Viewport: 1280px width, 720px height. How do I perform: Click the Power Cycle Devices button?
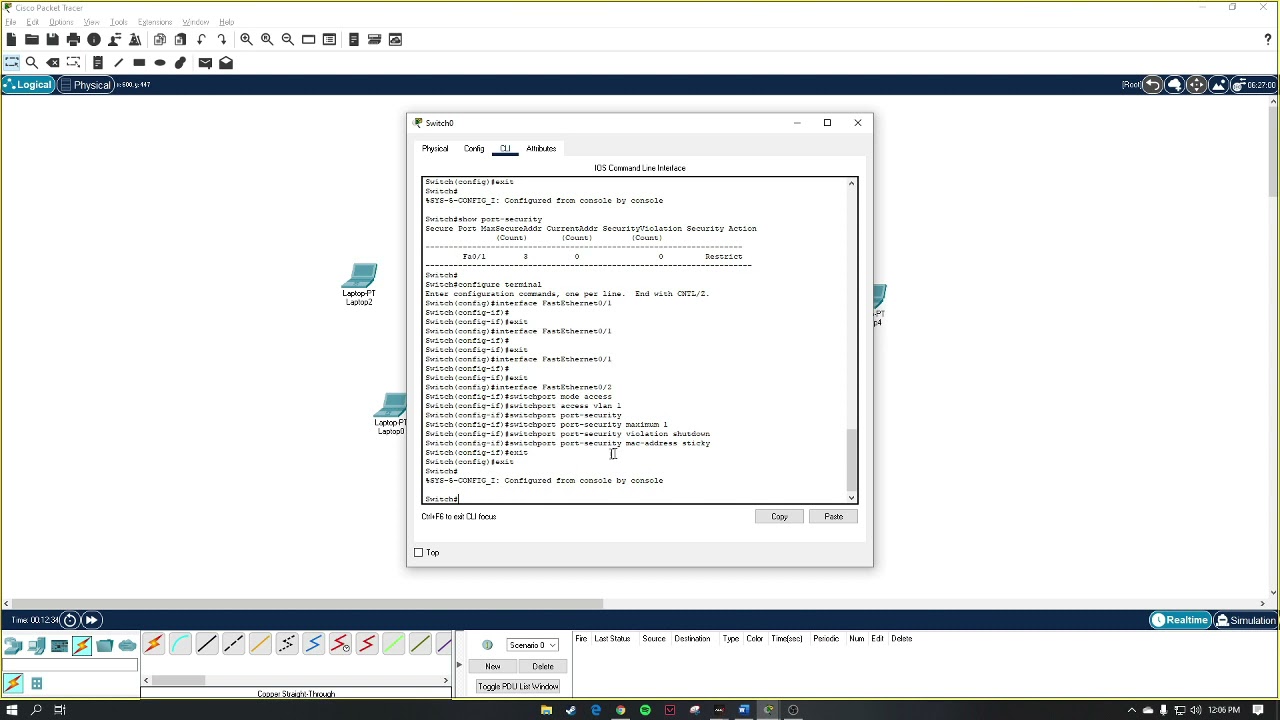tap(70, 621)
